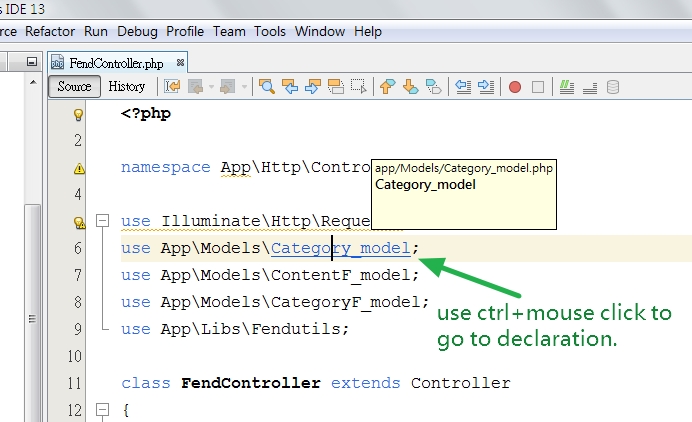Click the left panel vertical scrollbar thumb

32,313
